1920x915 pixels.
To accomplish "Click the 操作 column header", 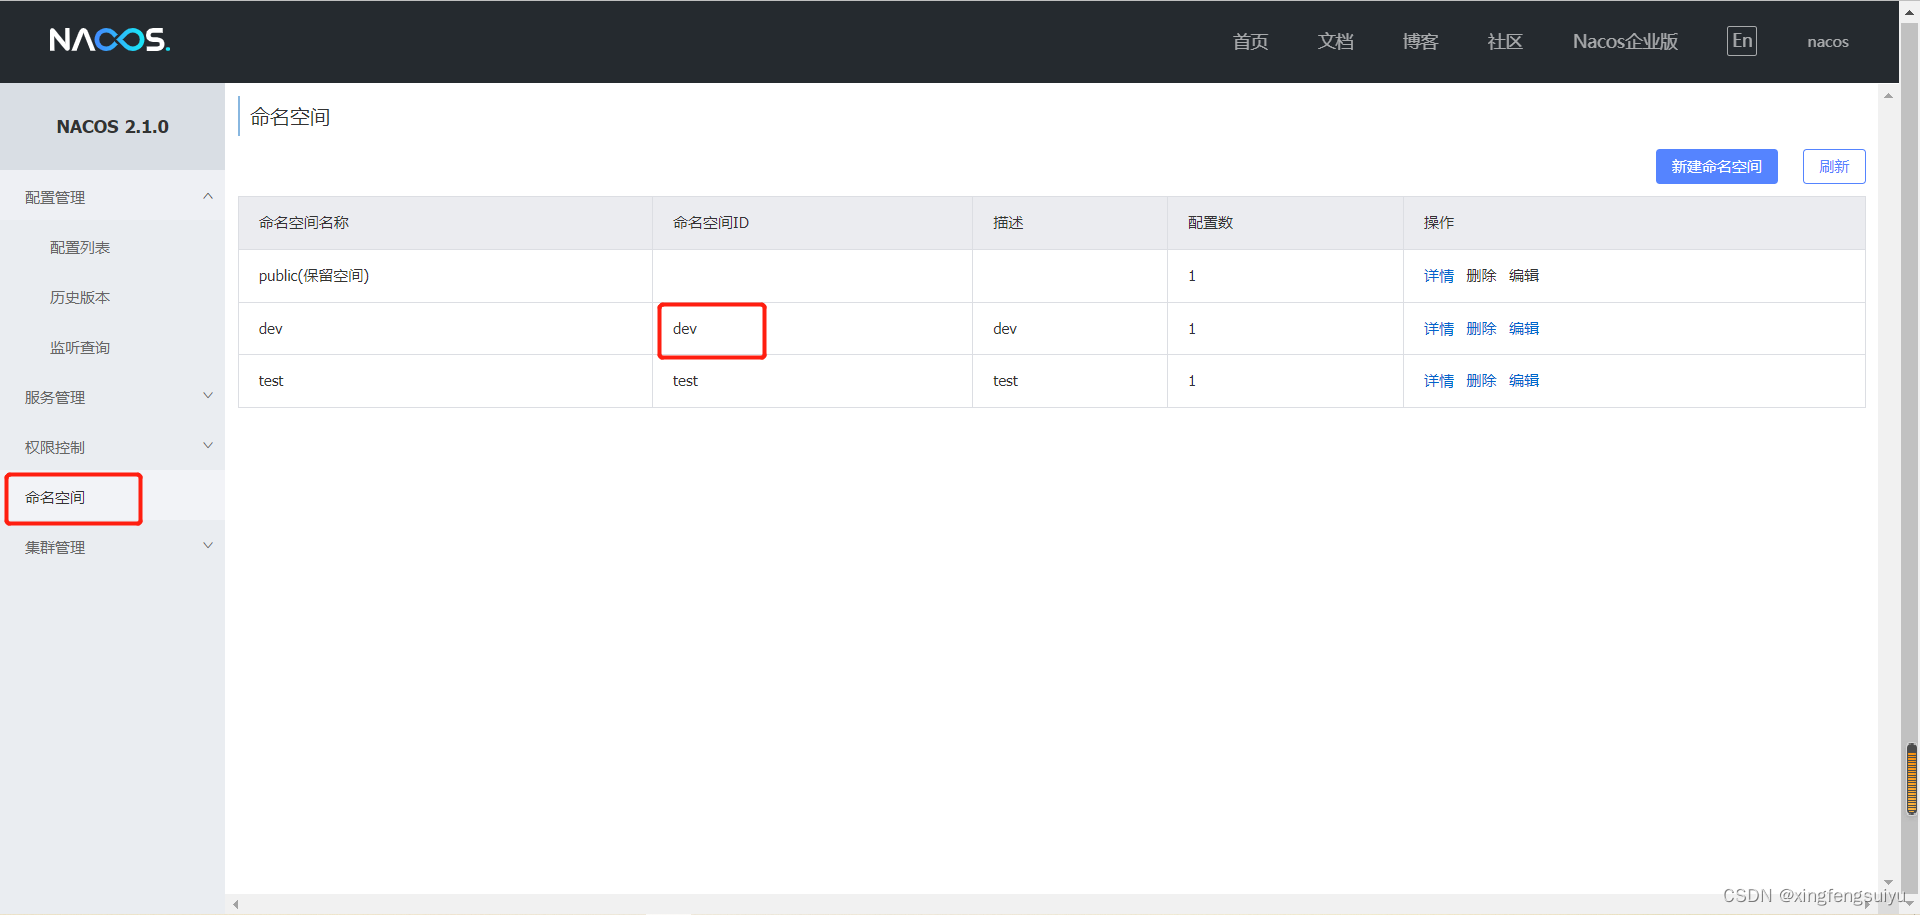I will [x=1634, y=223].
